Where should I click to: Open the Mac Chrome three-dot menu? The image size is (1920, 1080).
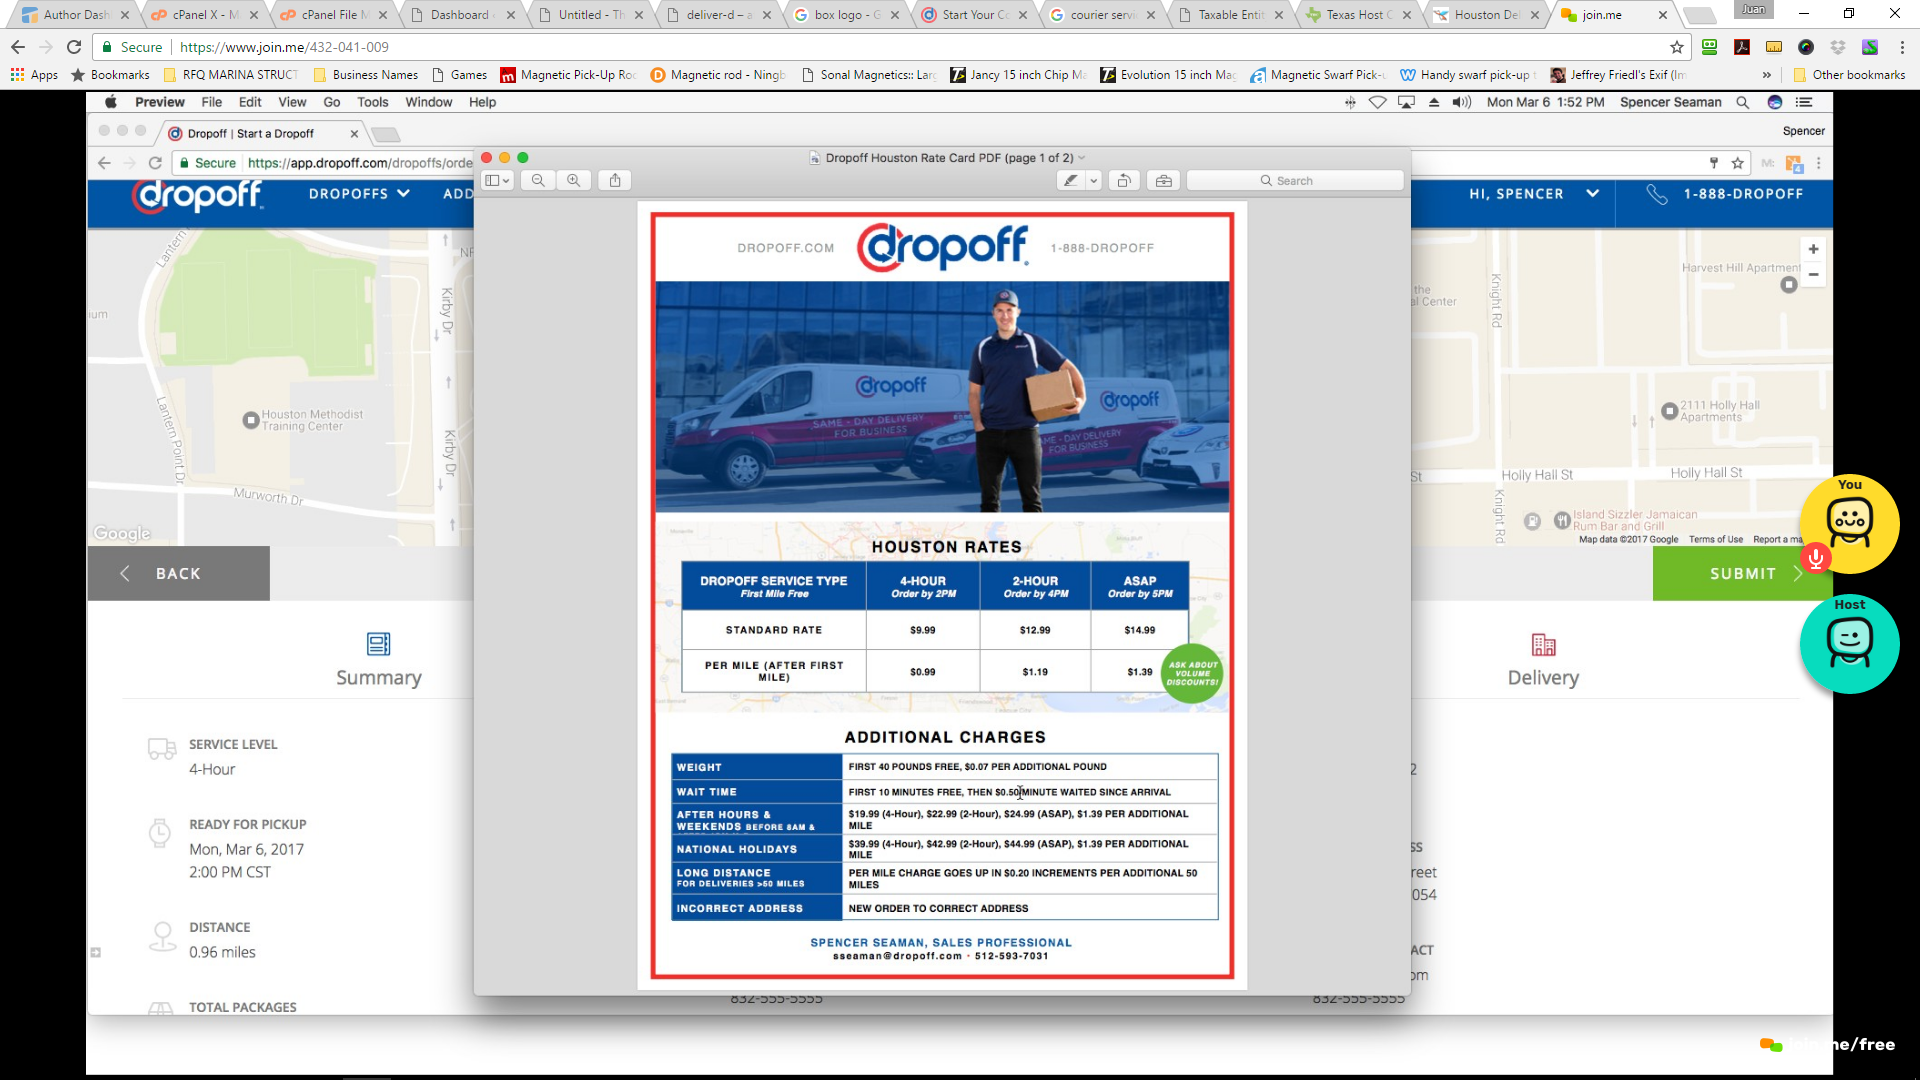tap(1819, 163)
